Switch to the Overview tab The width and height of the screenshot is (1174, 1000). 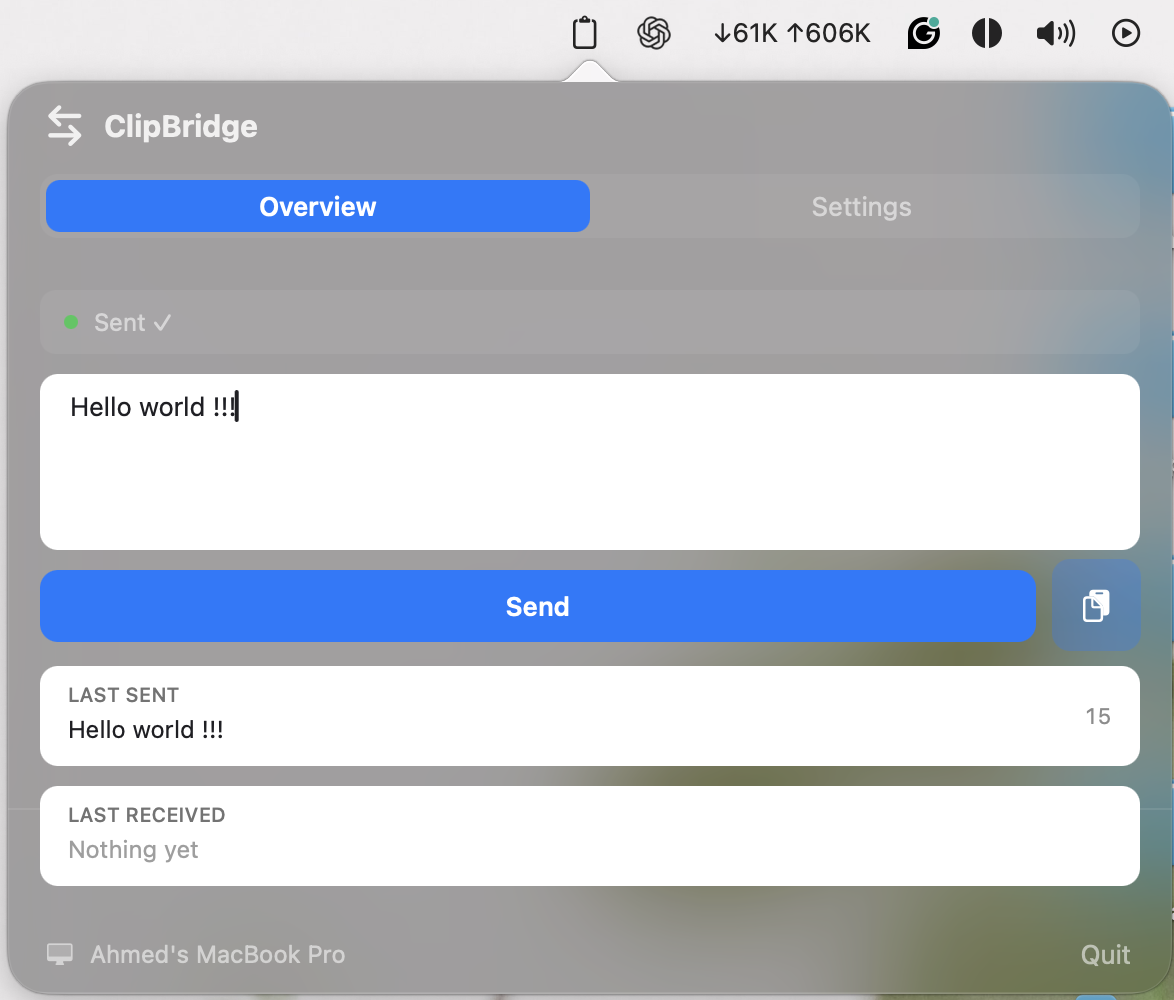pyautogui.click(x=317, y=207)
